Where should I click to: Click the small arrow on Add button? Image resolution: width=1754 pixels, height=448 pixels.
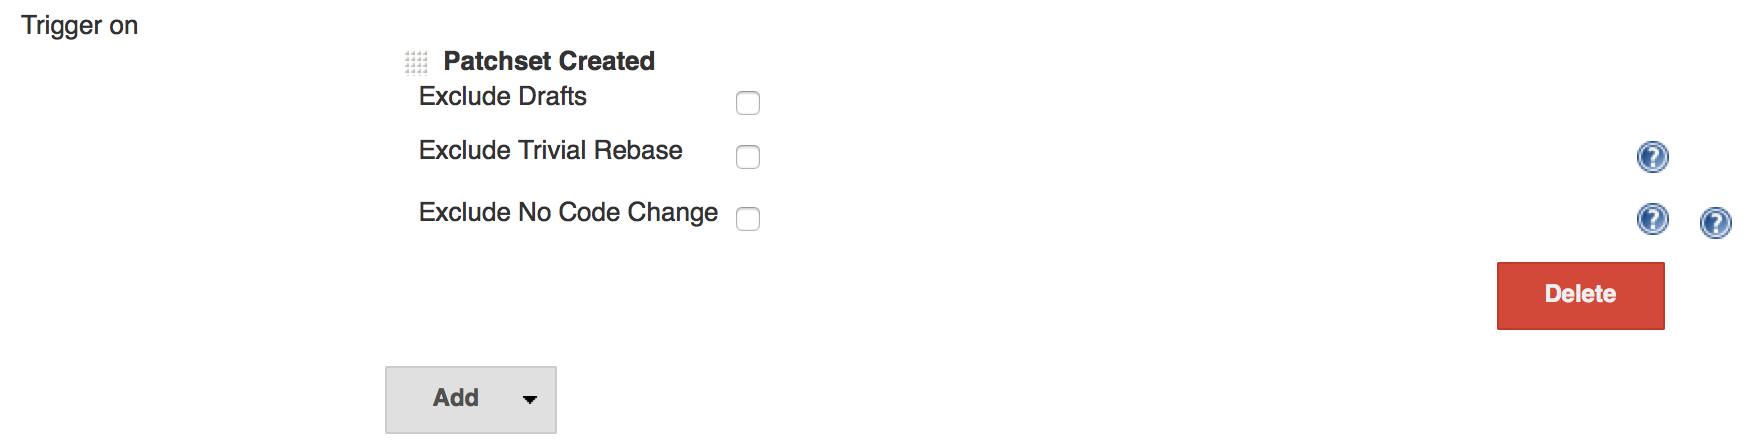coord(530,399)
